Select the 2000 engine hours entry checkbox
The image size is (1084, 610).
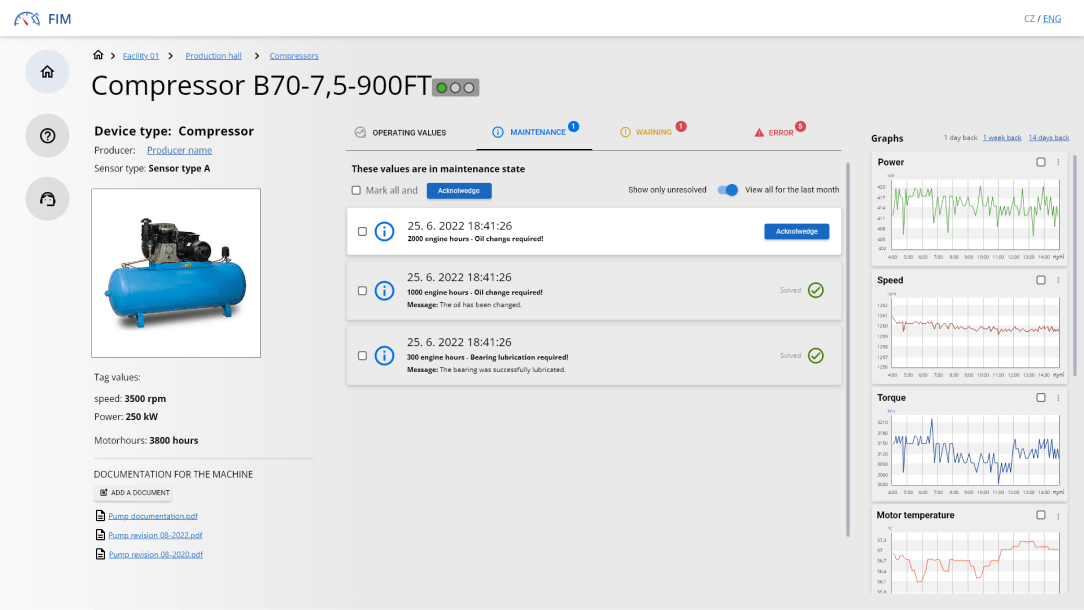(x=362, y=232)
